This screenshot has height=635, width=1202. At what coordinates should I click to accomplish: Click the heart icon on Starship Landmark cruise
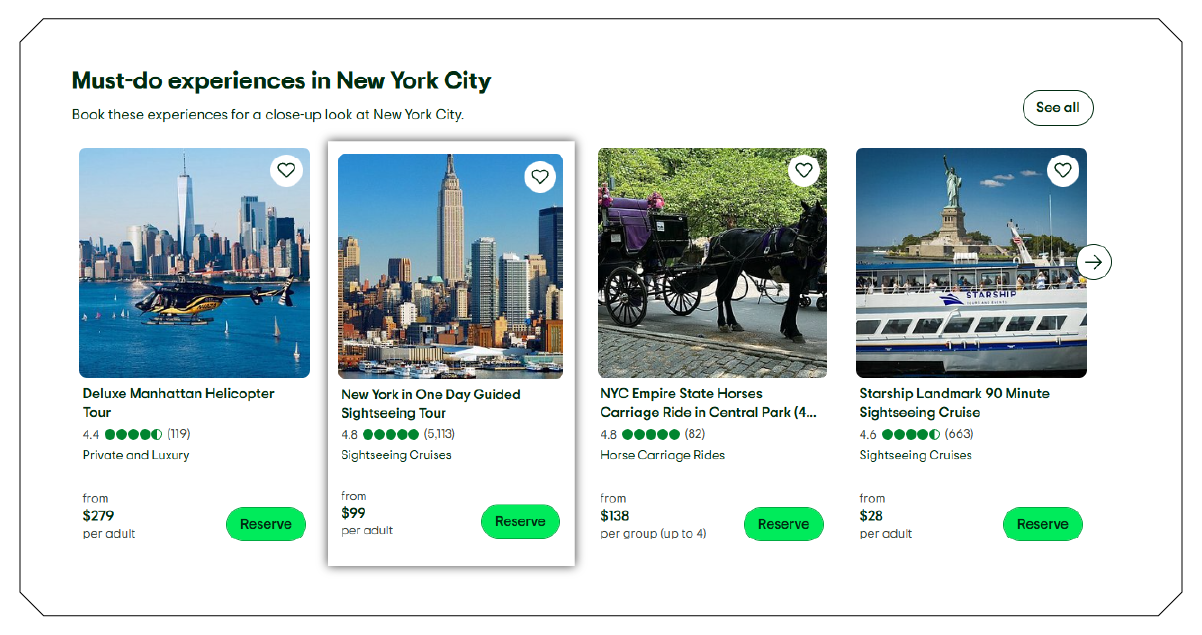1062,170
